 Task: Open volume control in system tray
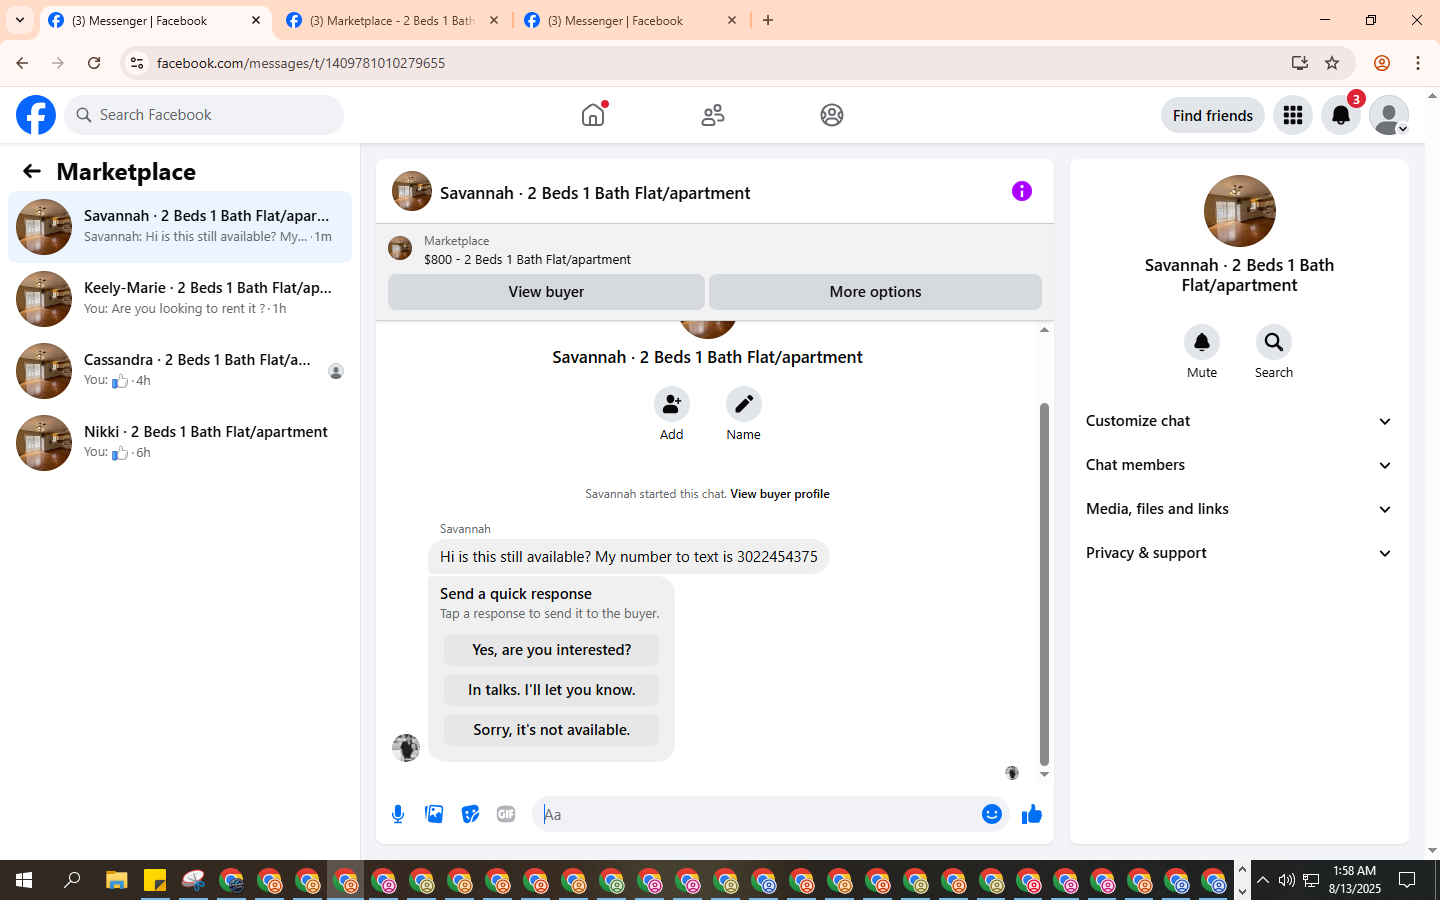[x=1286, y=881]
